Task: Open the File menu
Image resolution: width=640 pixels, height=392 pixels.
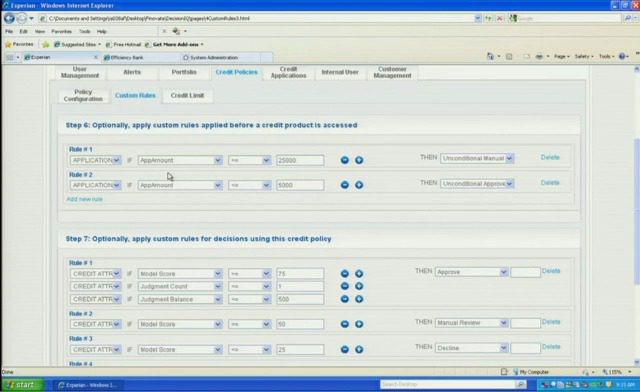Action: click(x=9, y=31)
